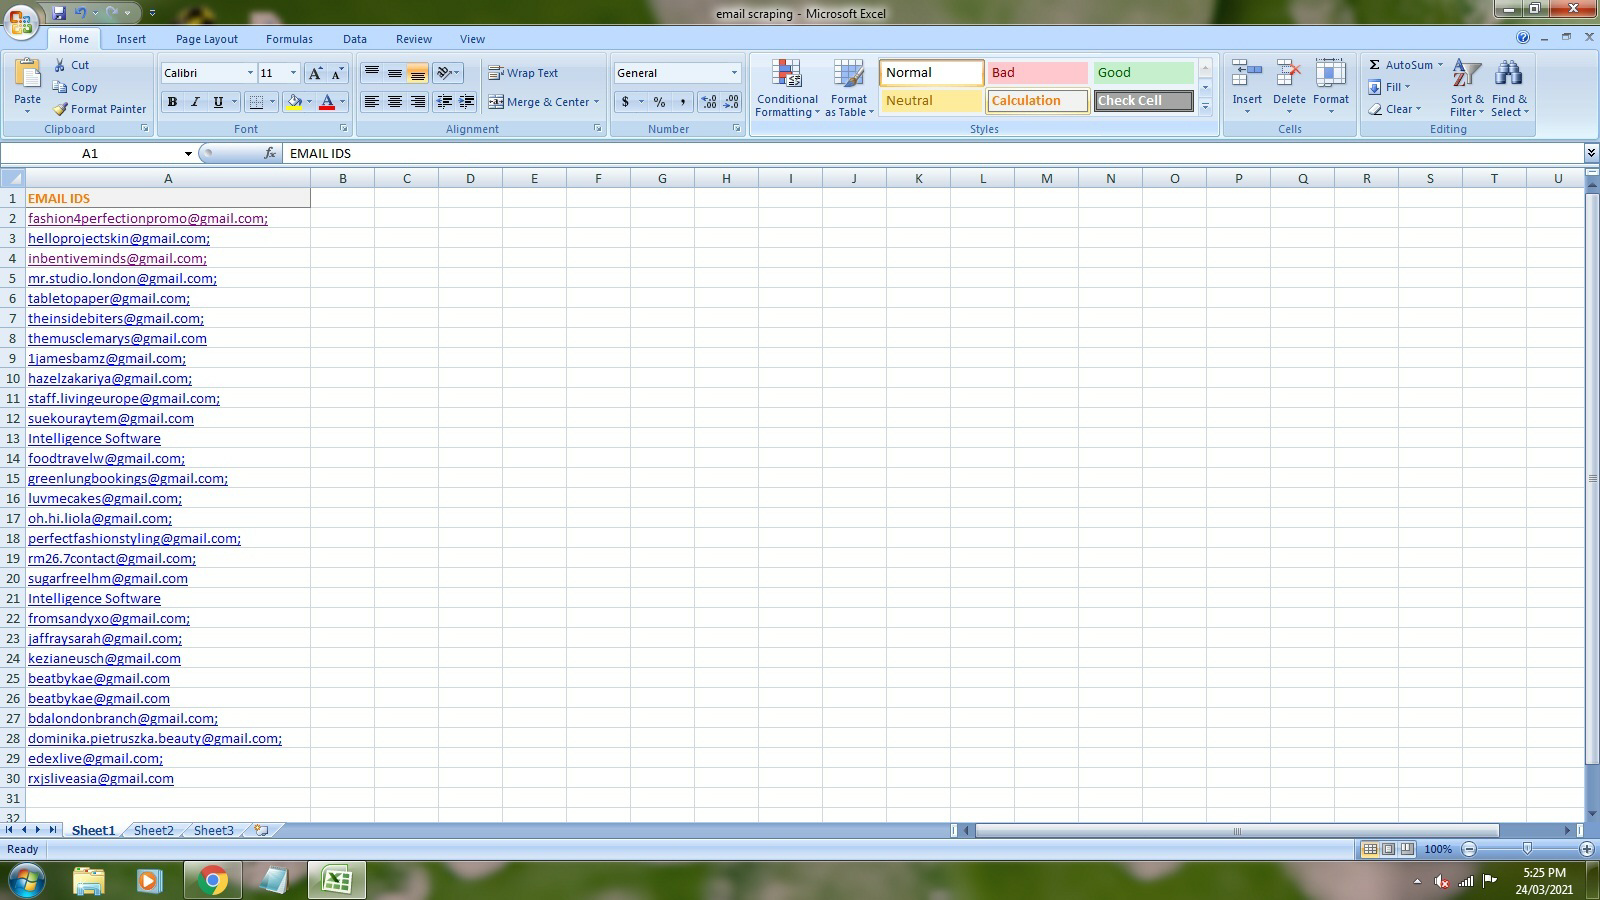Click Decrease Decimal icon
This screenshot has width=1600, height=900.
(x=731, y=102)
